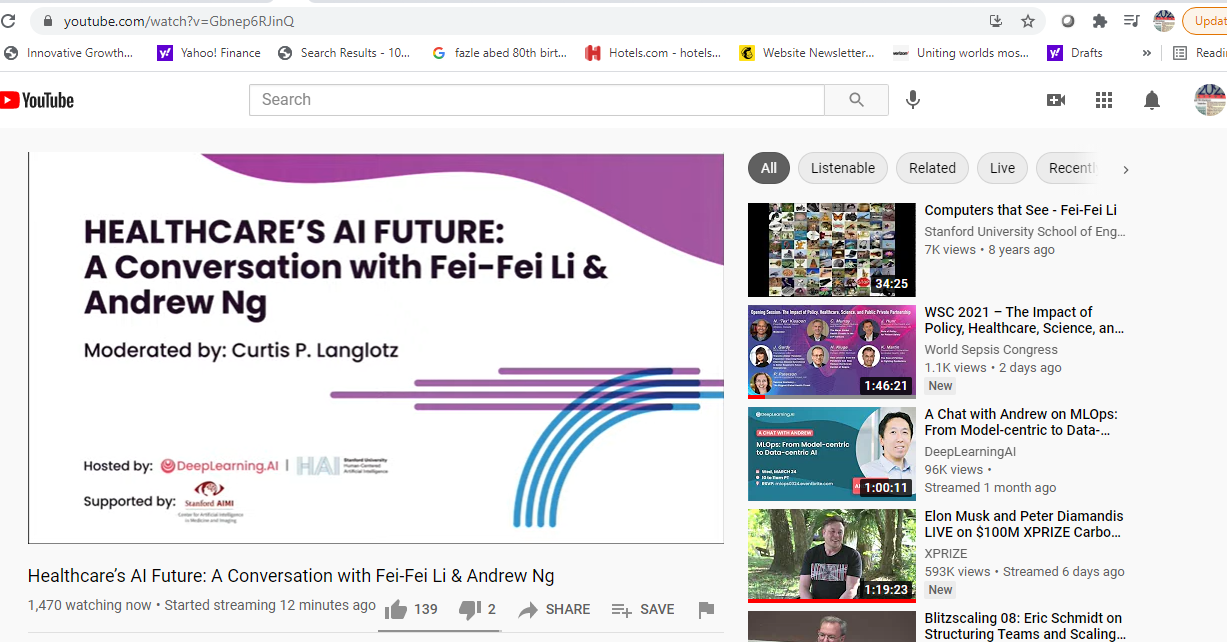
Task: Select the Live filter chip
Action: click(x=1003, y=168)
